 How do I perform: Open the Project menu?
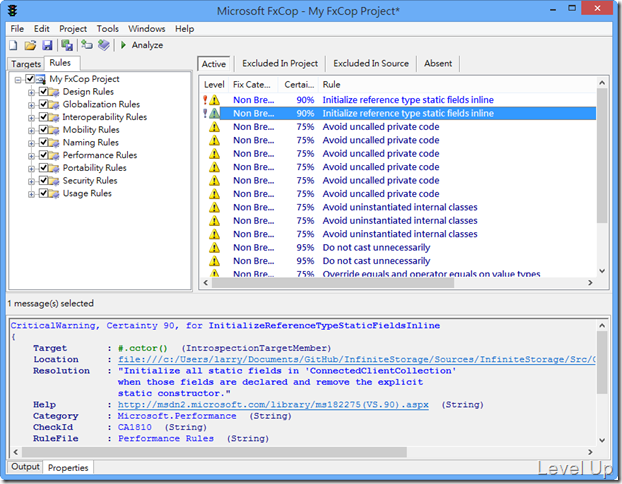(x=73, y=29)
